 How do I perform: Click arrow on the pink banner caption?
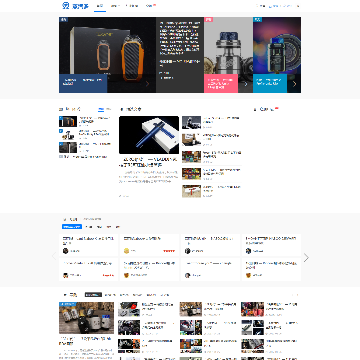point(246,84)
